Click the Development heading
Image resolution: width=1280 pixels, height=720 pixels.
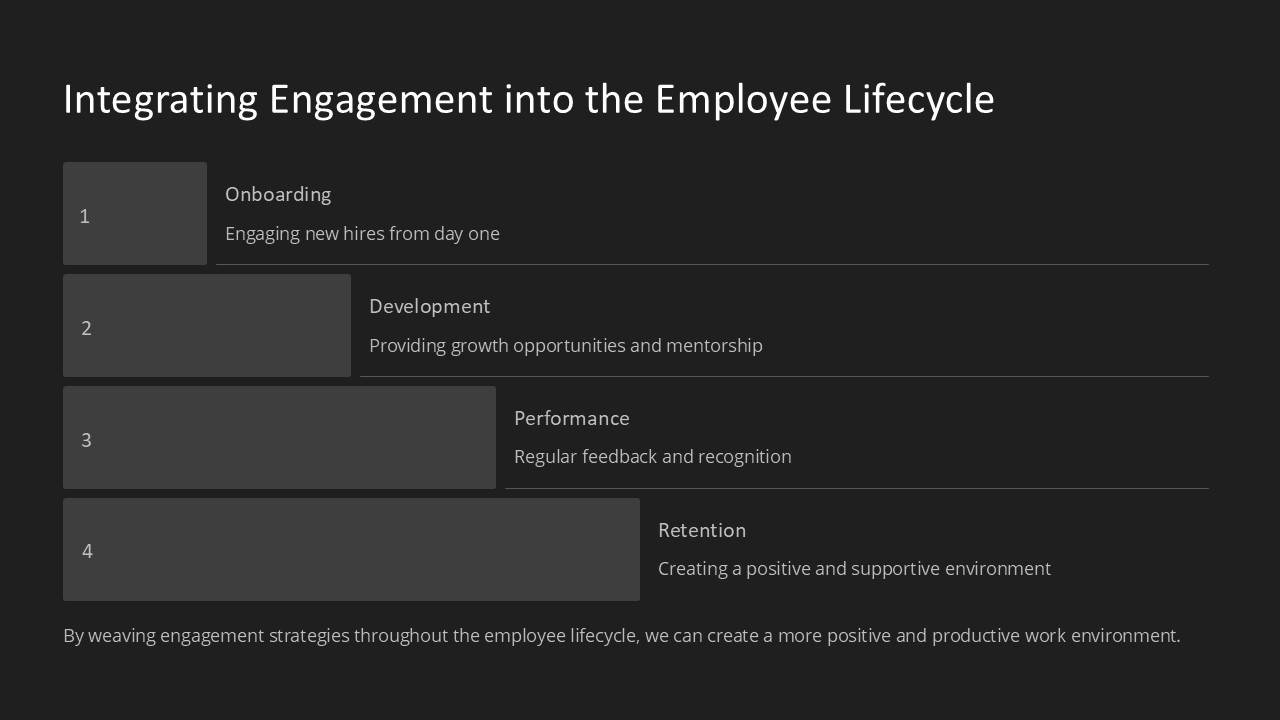click(x=429, y=306)
